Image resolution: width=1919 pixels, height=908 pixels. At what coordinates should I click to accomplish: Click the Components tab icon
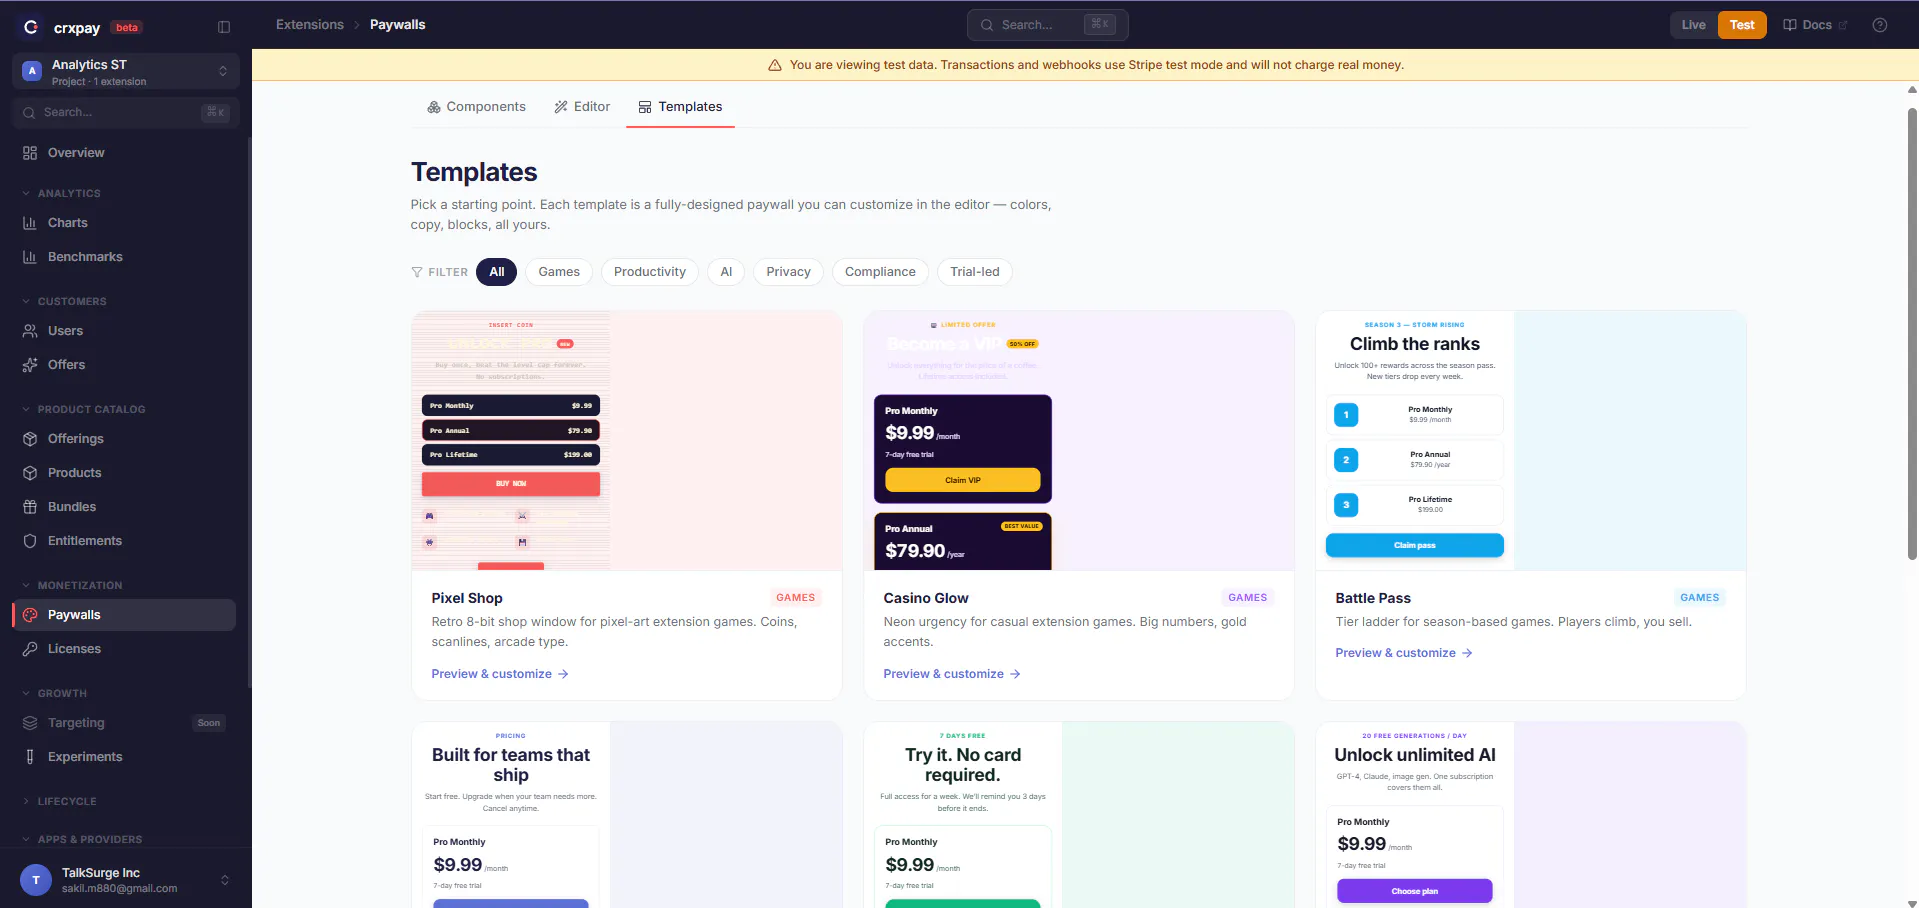tap(434, 107)
